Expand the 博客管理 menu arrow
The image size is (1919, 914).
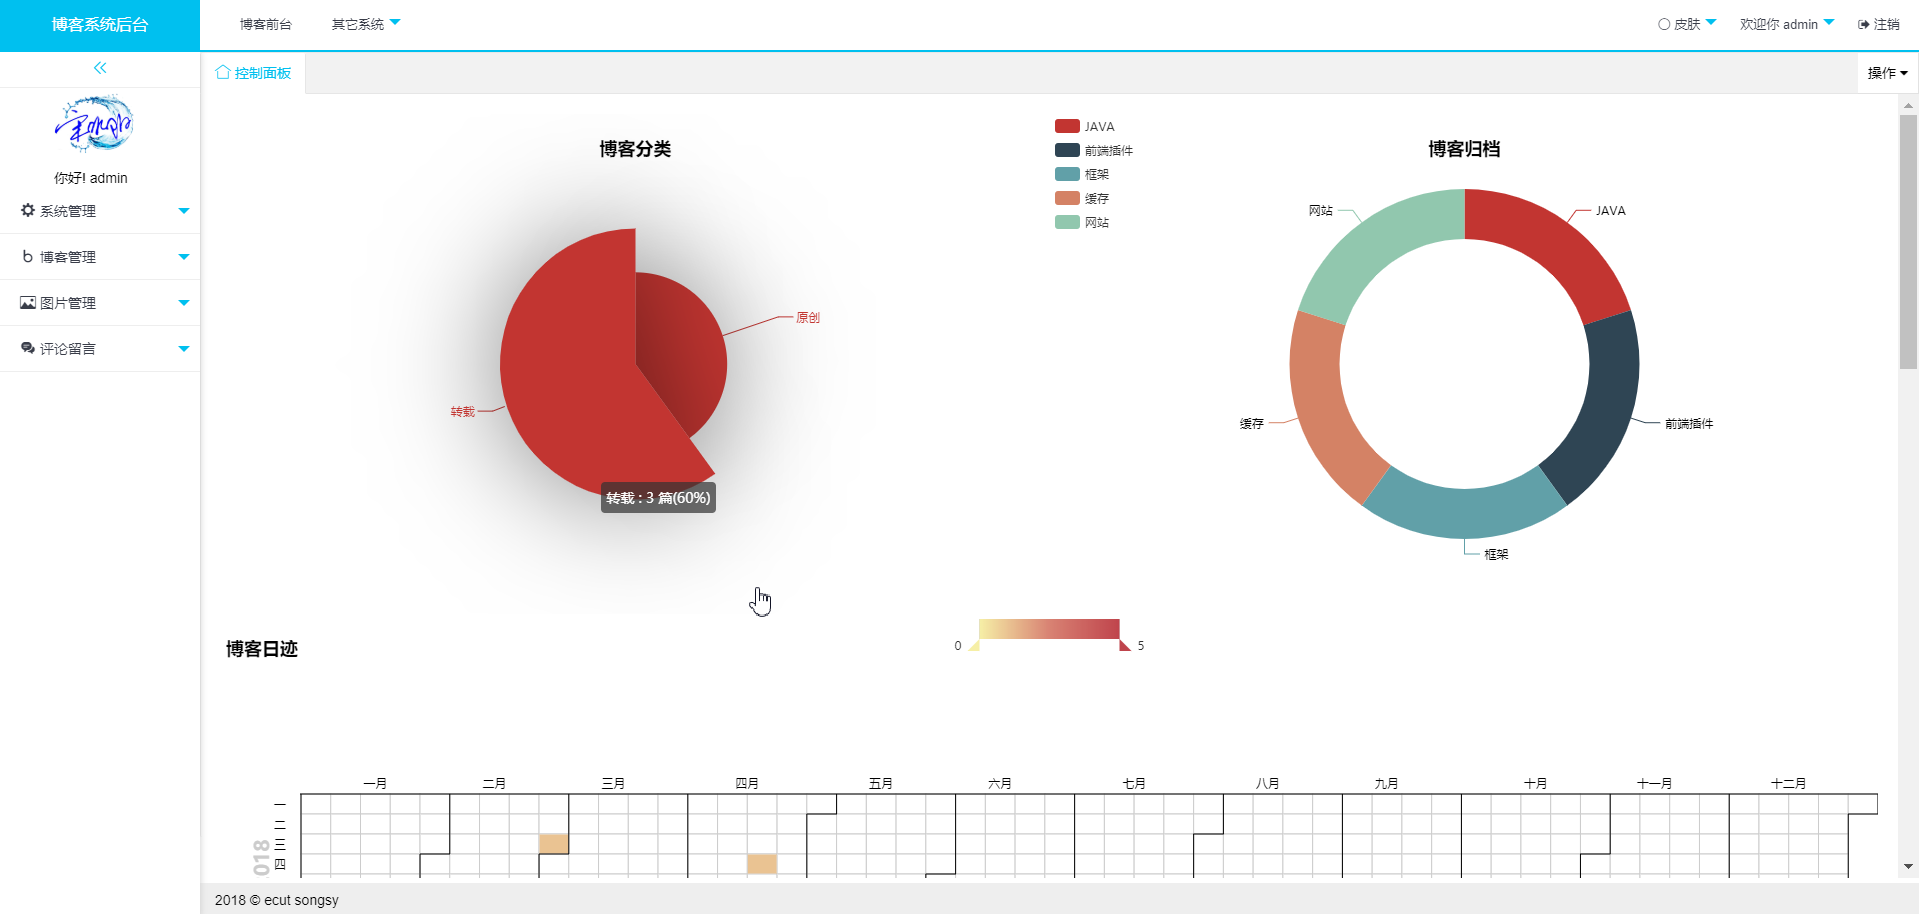pyautogui.click(x=184, y=256)
